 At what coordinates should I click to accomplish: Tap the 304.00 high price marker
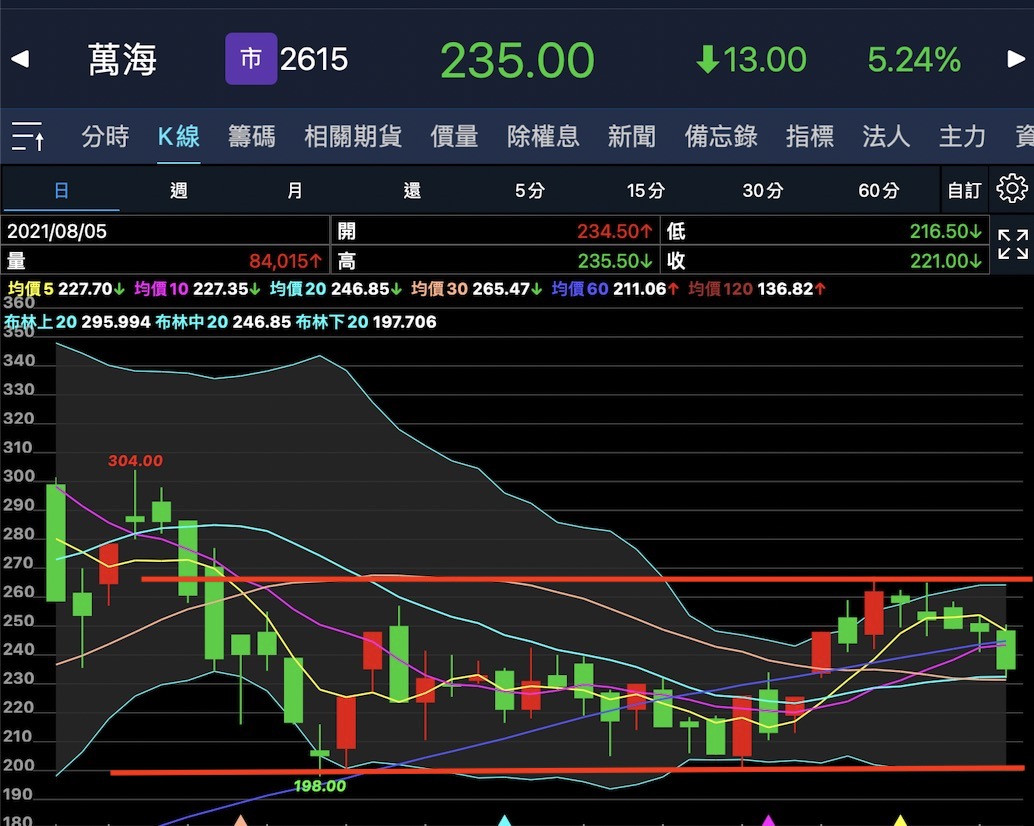pyautogui.click(x=135, y=460)
